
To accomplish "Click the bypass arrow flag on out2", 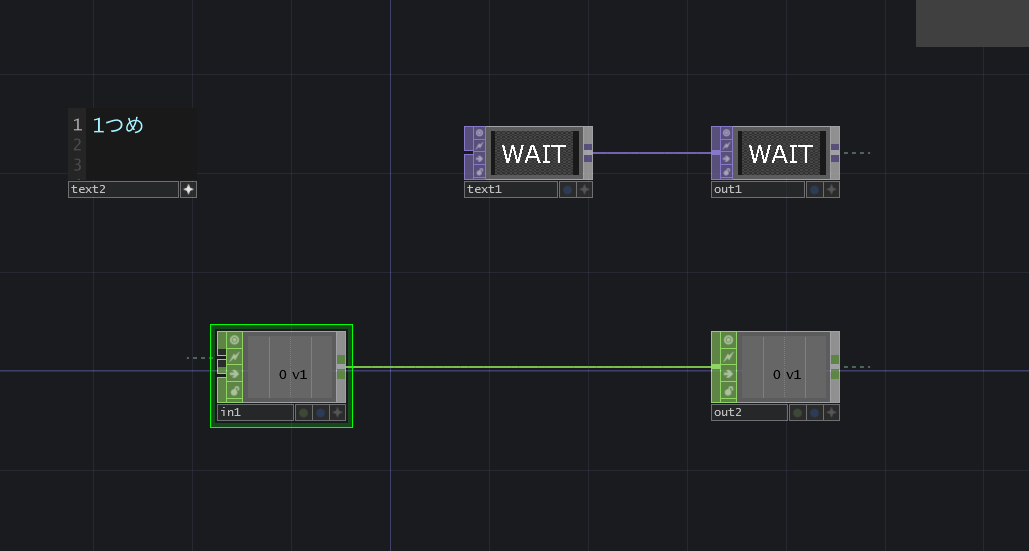I will tap(728, 373).
